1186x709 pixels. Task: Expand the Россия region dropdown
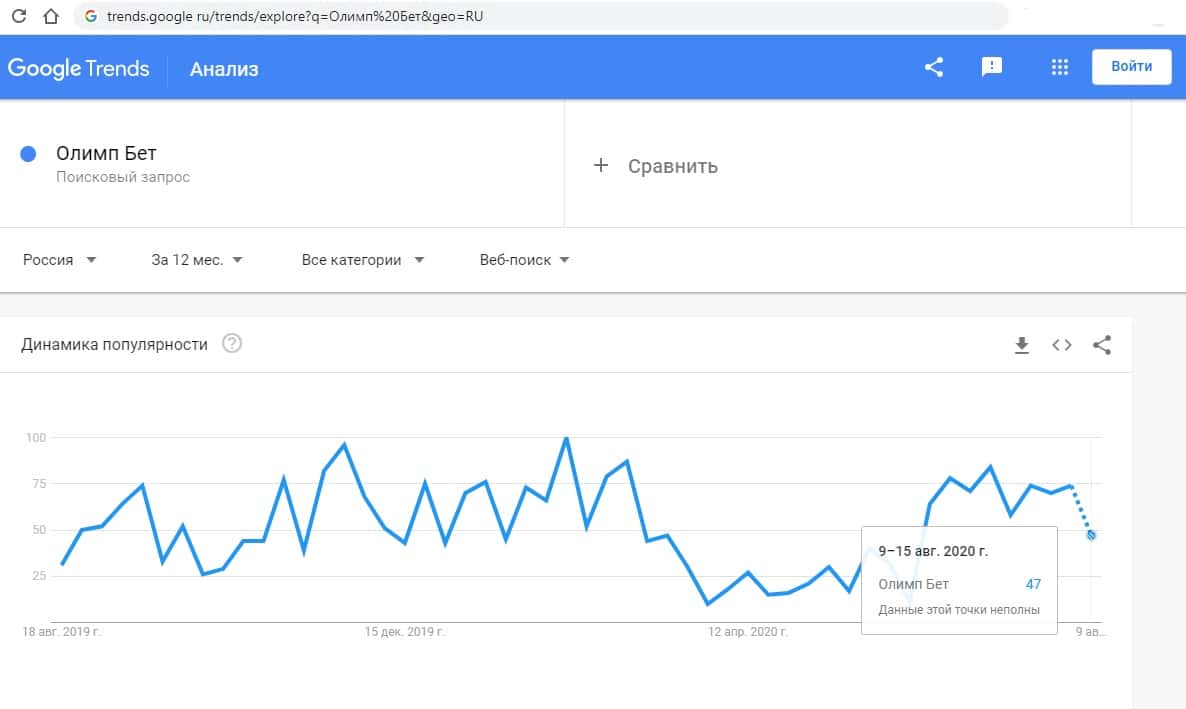pyautogui.click(x=60, y=260)
